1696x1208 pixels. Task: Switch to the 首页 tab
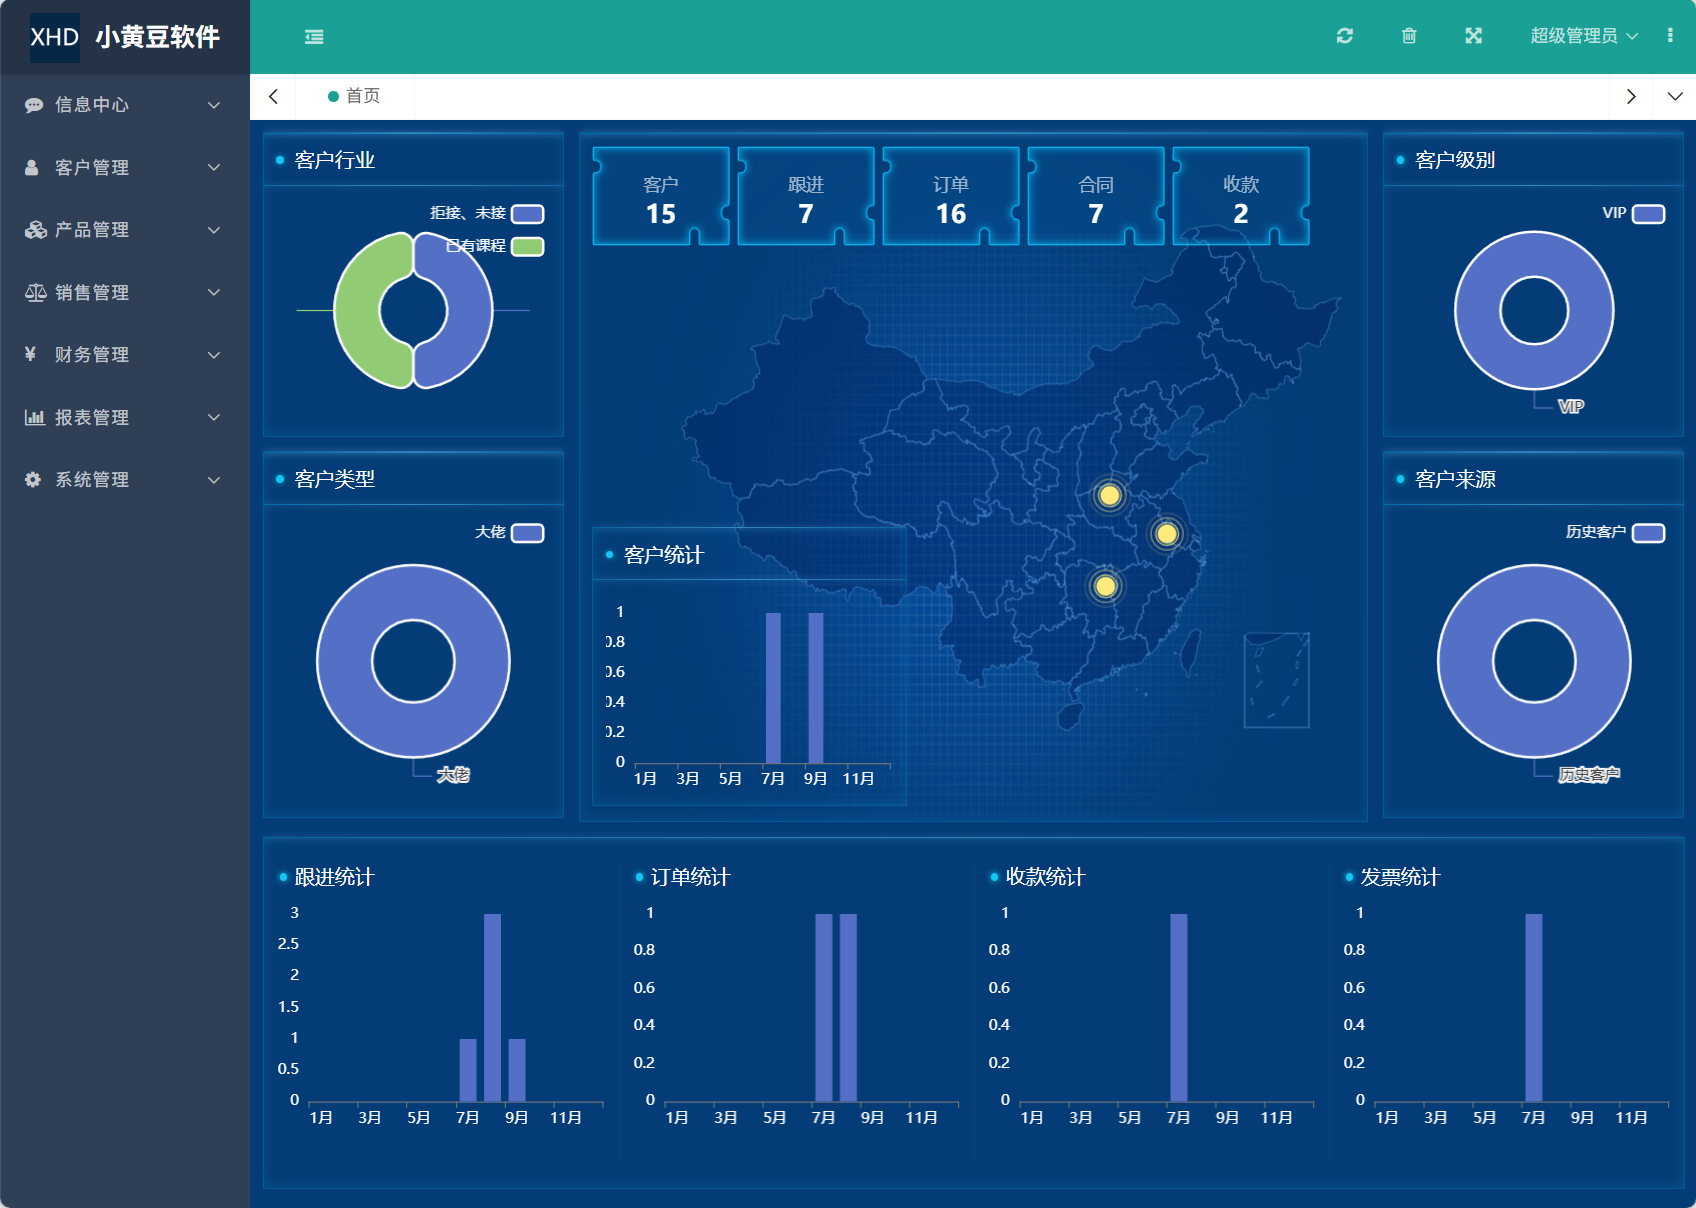[x=355, y=96]
